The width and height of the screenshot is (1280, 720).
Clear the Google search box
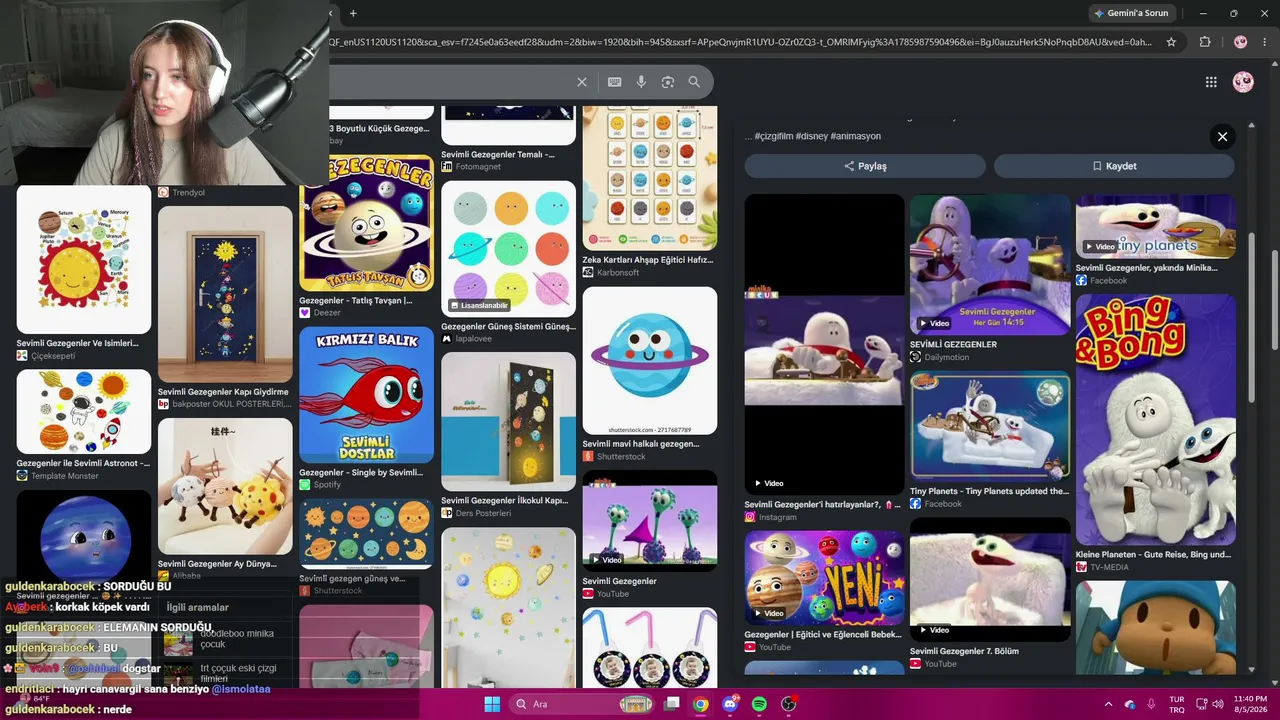coord(581,82)
